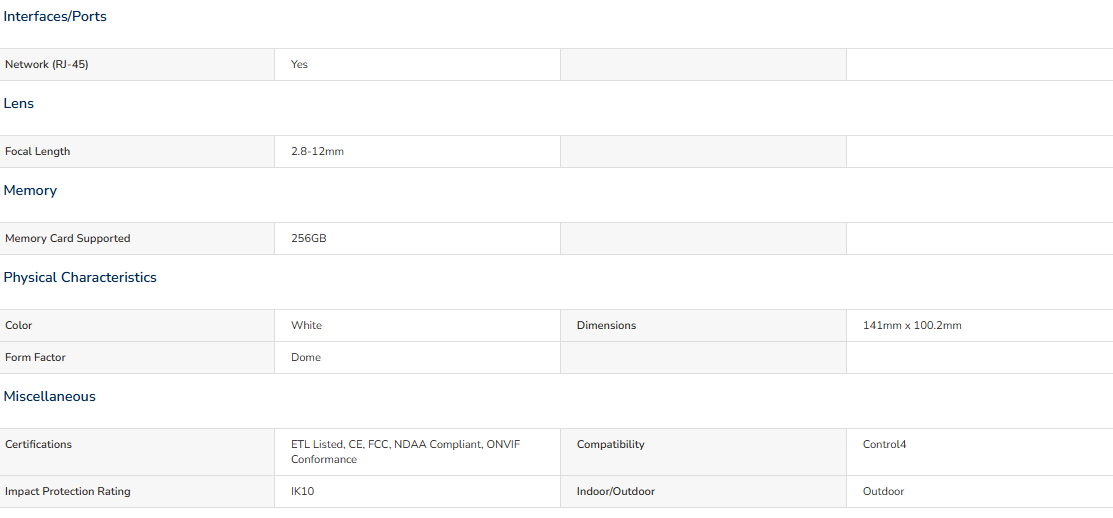
Task: Click the Dimensions label
Action: [x=606, y=326]
